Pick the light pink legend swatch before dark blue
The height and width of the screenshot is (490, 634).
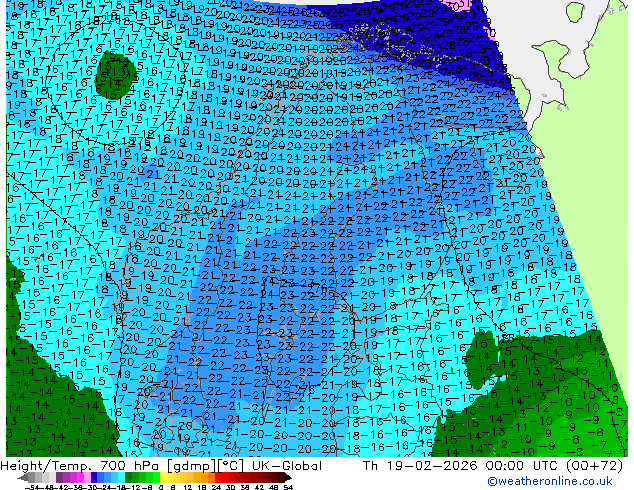[x=87, y=478]
